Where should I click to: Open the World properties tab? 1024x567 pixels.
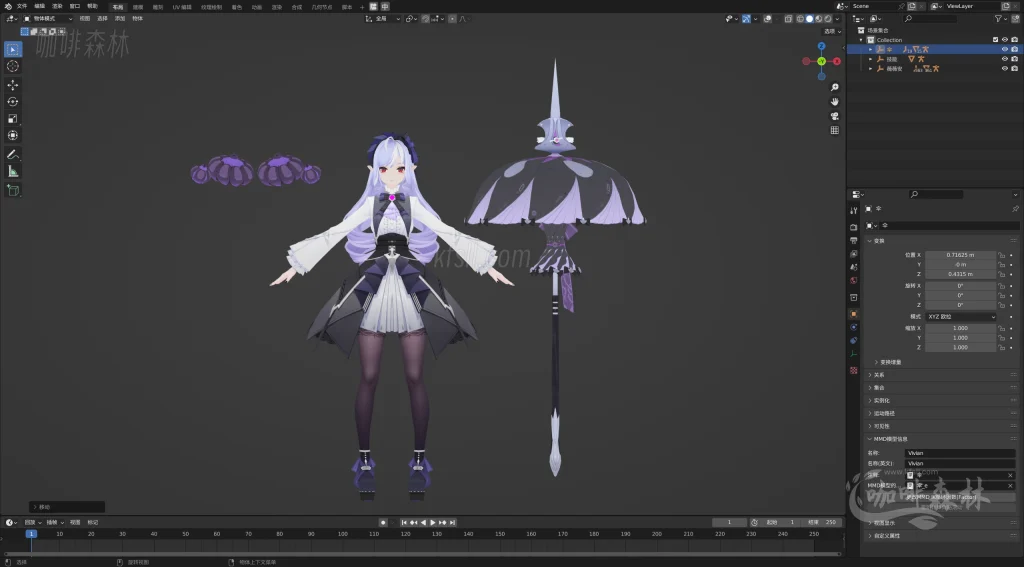pyautogui.click(x=854, y=280)
